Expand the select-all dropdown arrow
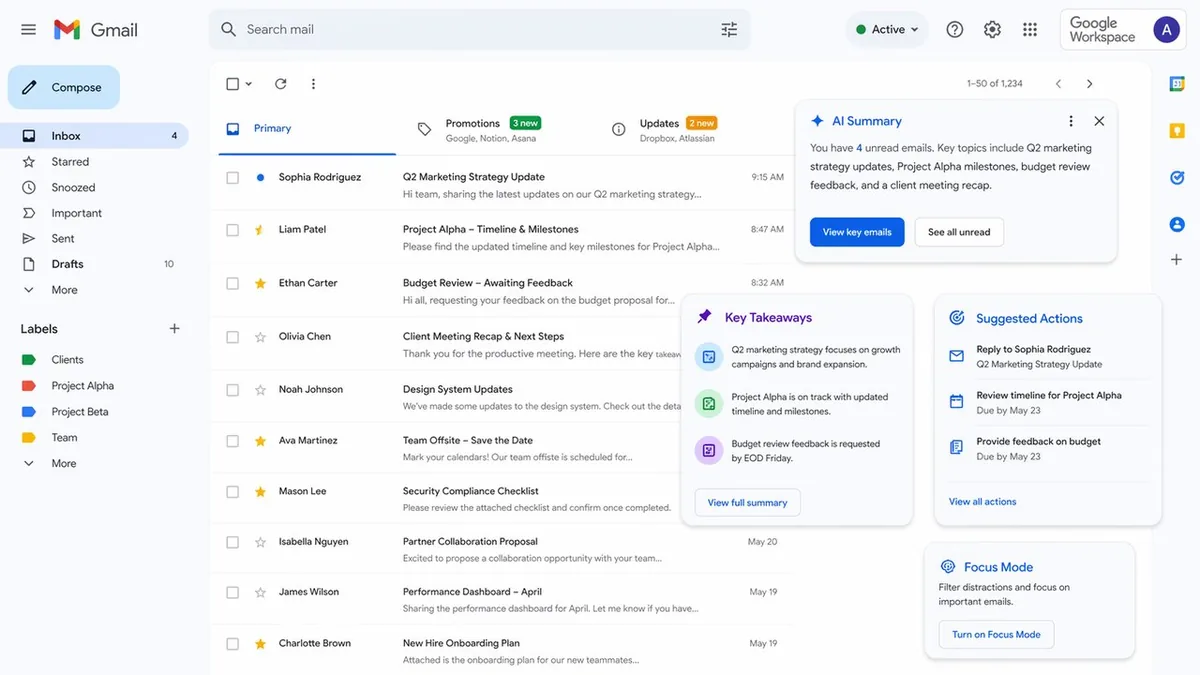The image size is (1200, 675). 249,84
